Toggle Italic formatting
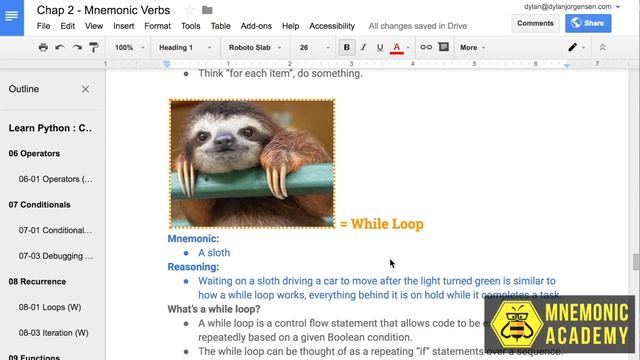 [x=363, y=47]
